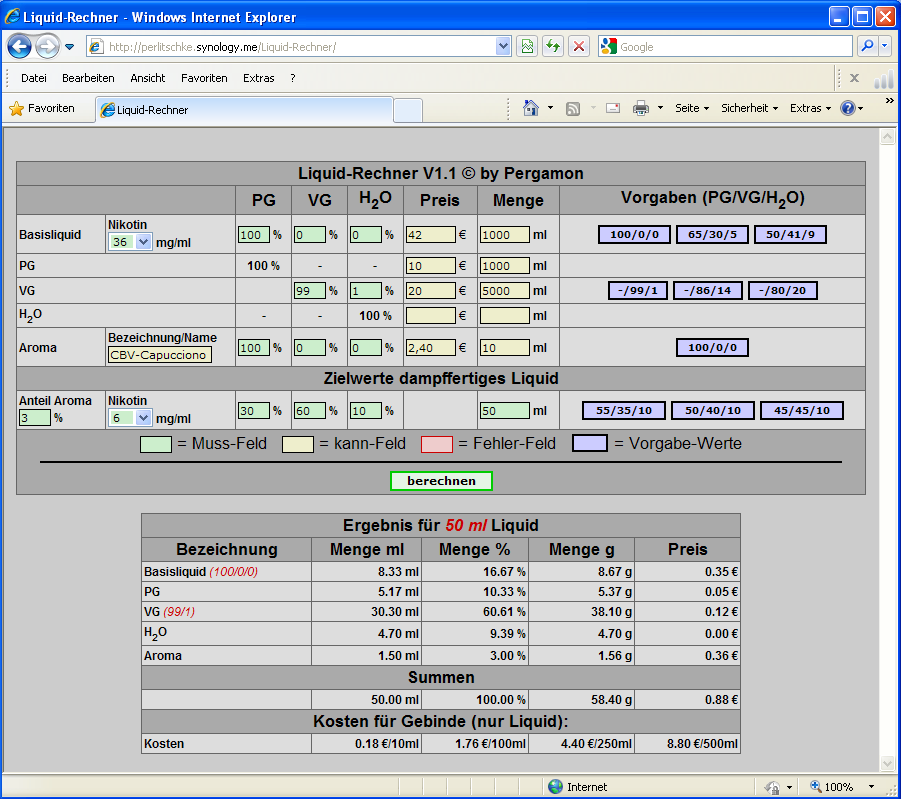Open the Bearbeiten menu

[88, 78]
